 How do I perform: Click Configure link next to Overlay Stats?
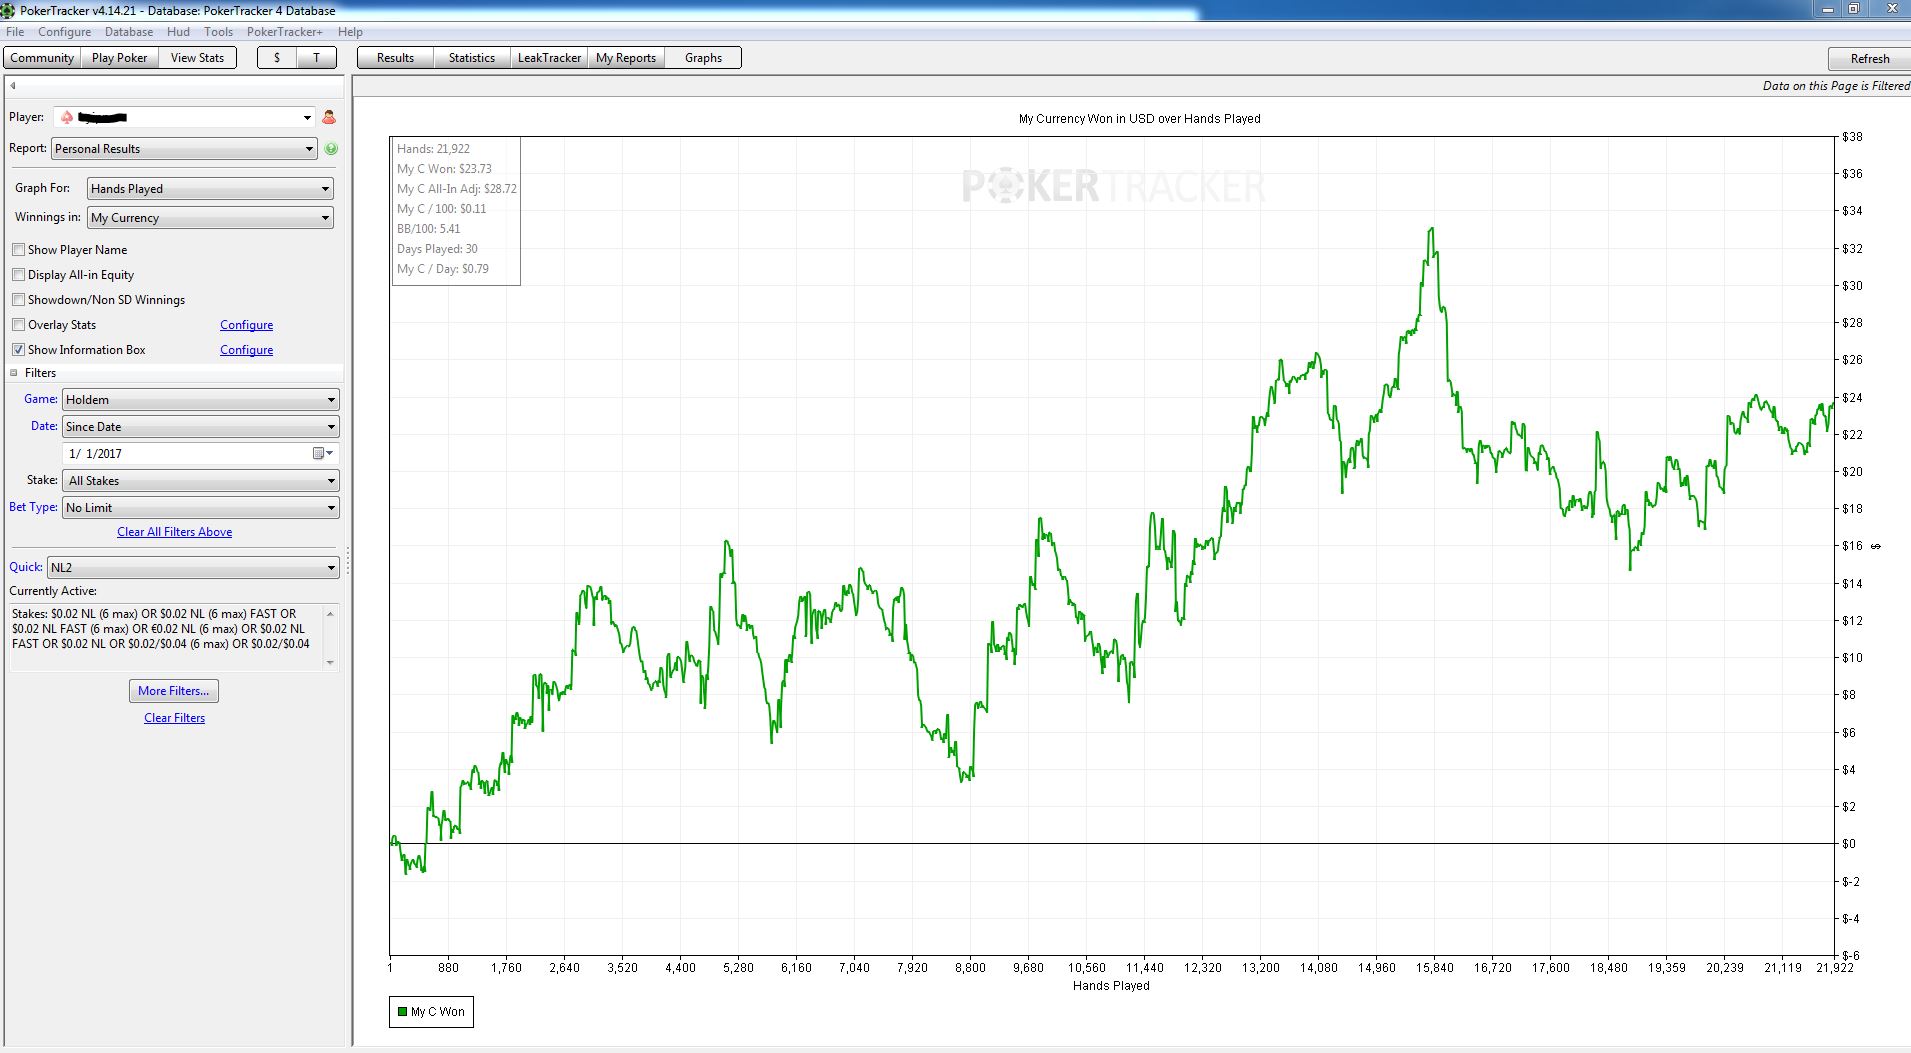pos(246,325)
